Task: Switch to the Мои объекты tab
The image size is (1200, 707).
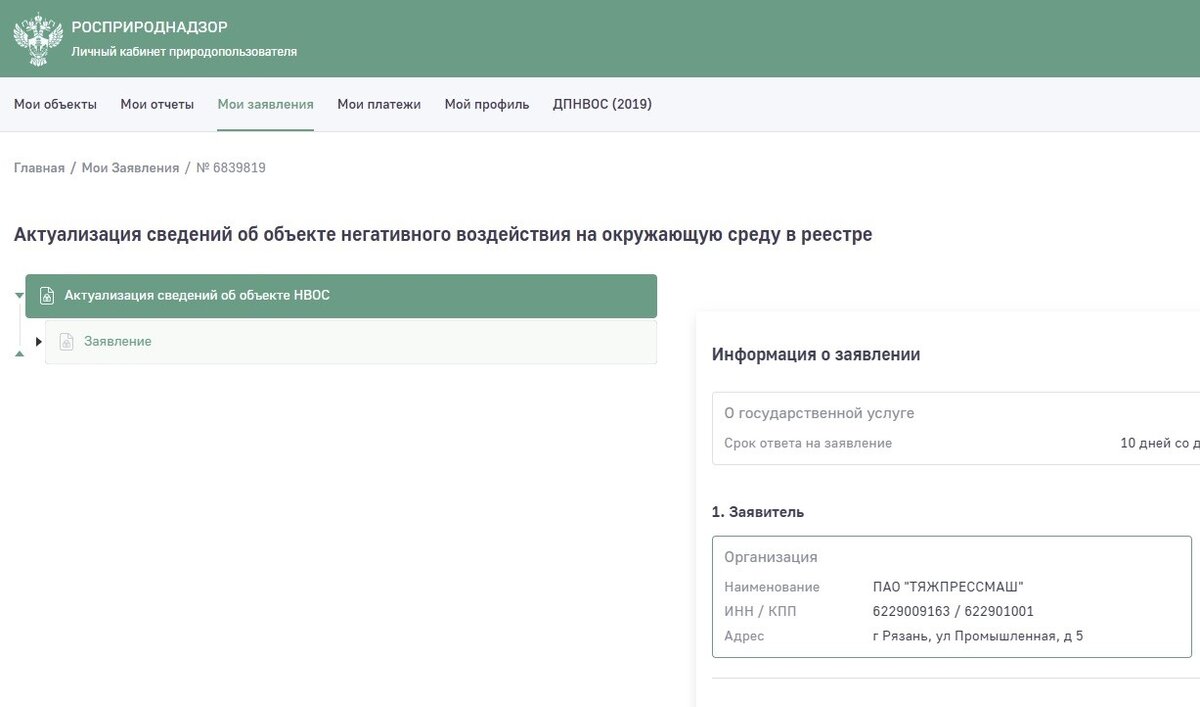Action: [x=55, y=104]
